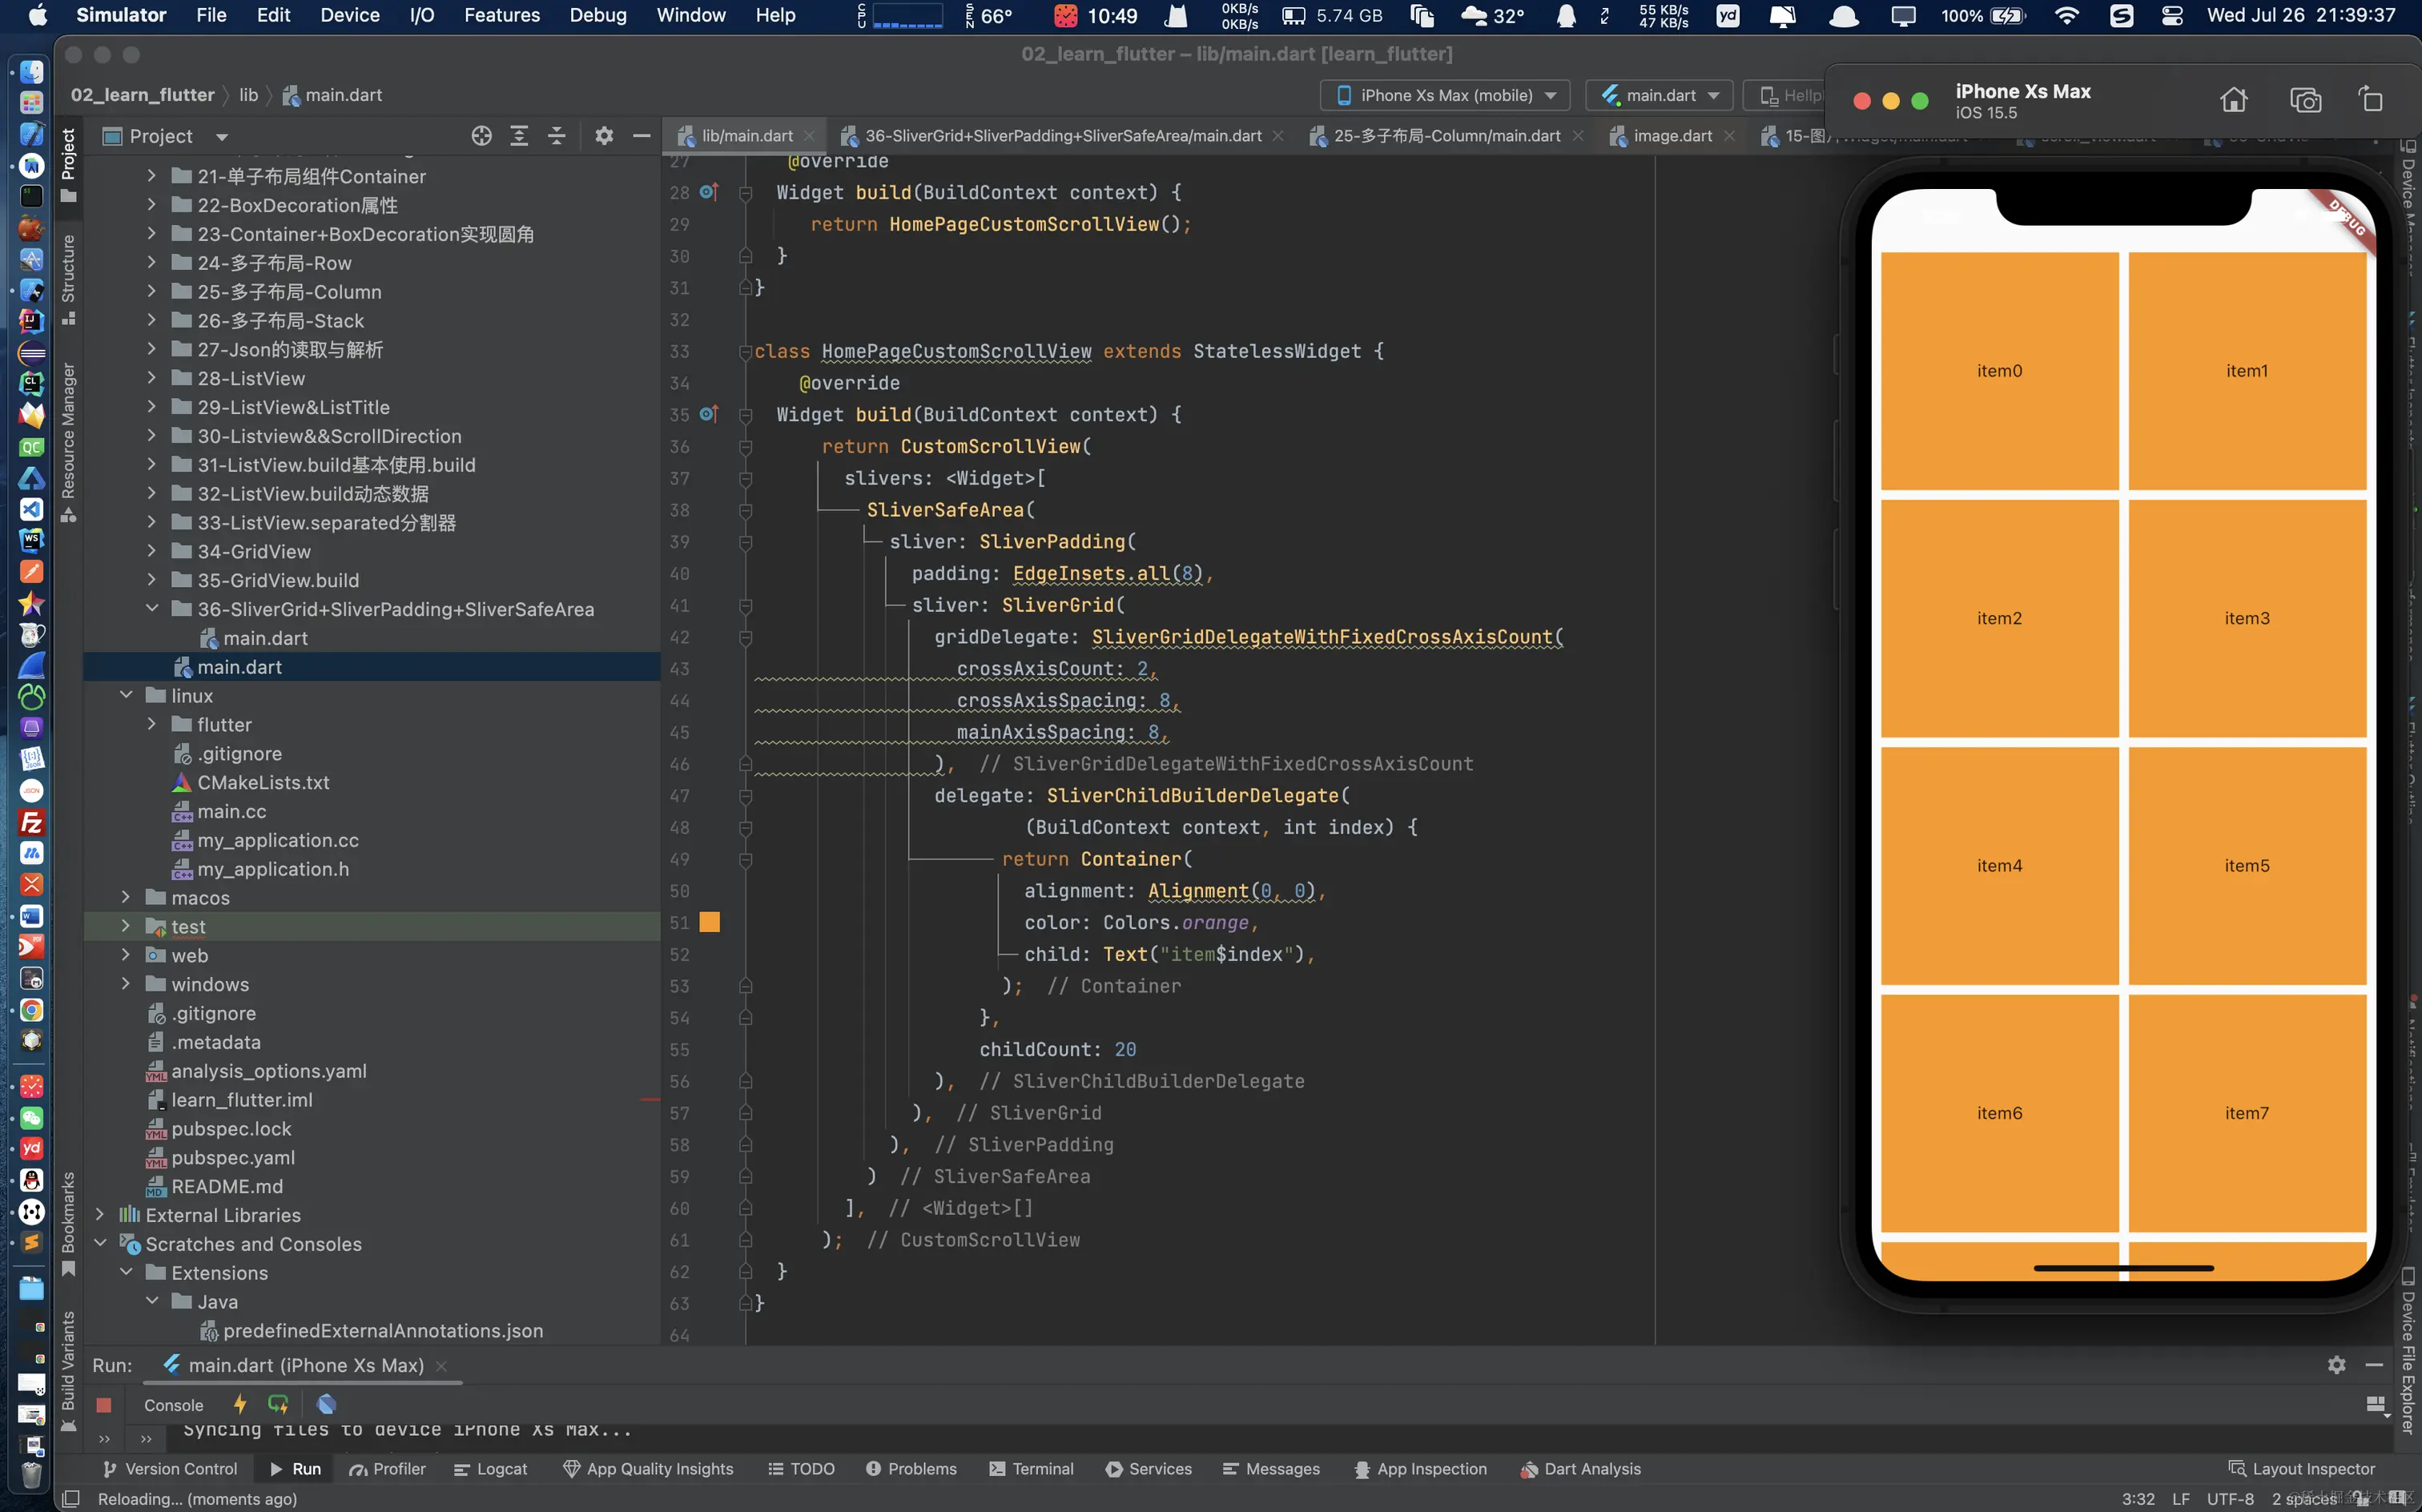Click the Collapse All icon in Project panel

click(557, 136)
